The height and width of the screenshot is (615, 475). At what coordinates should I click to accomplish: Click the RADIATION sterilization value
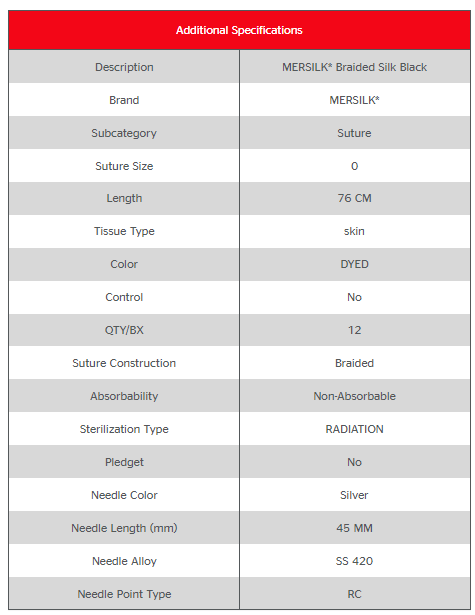354,429
